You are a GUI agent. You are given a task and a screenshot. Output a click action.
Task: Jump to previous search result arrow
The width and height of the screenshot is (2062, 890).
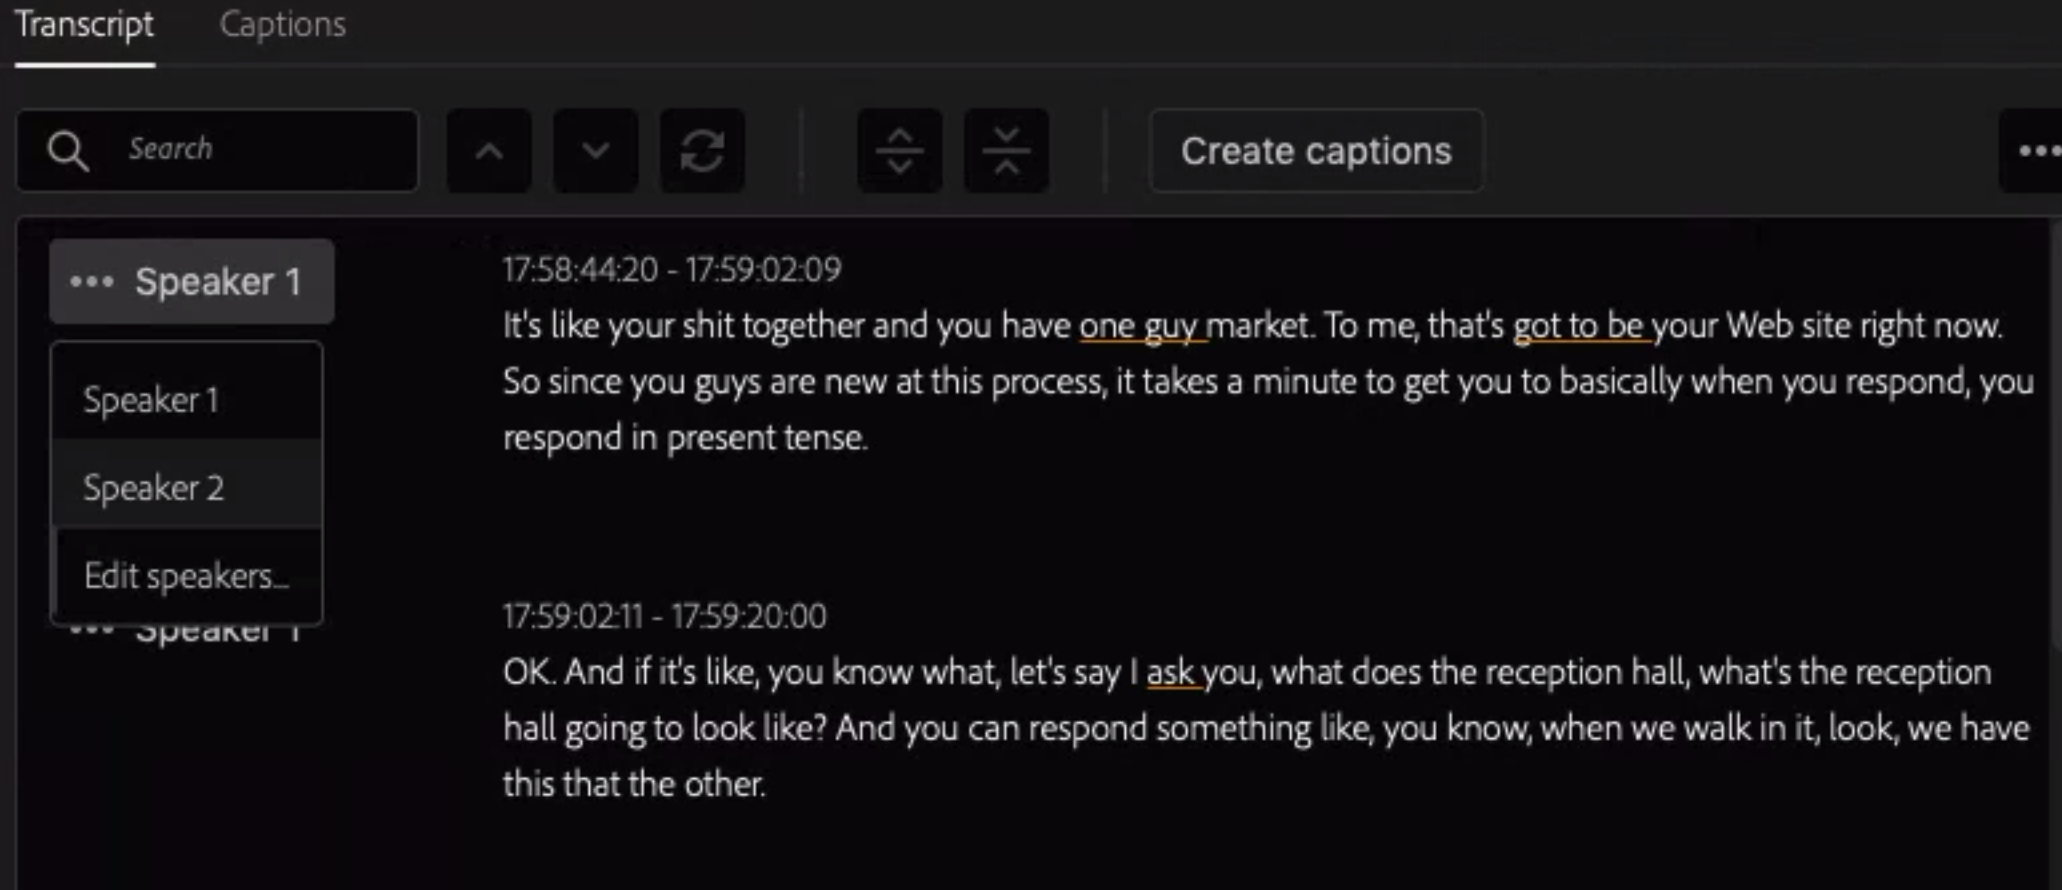click(489, 151)
